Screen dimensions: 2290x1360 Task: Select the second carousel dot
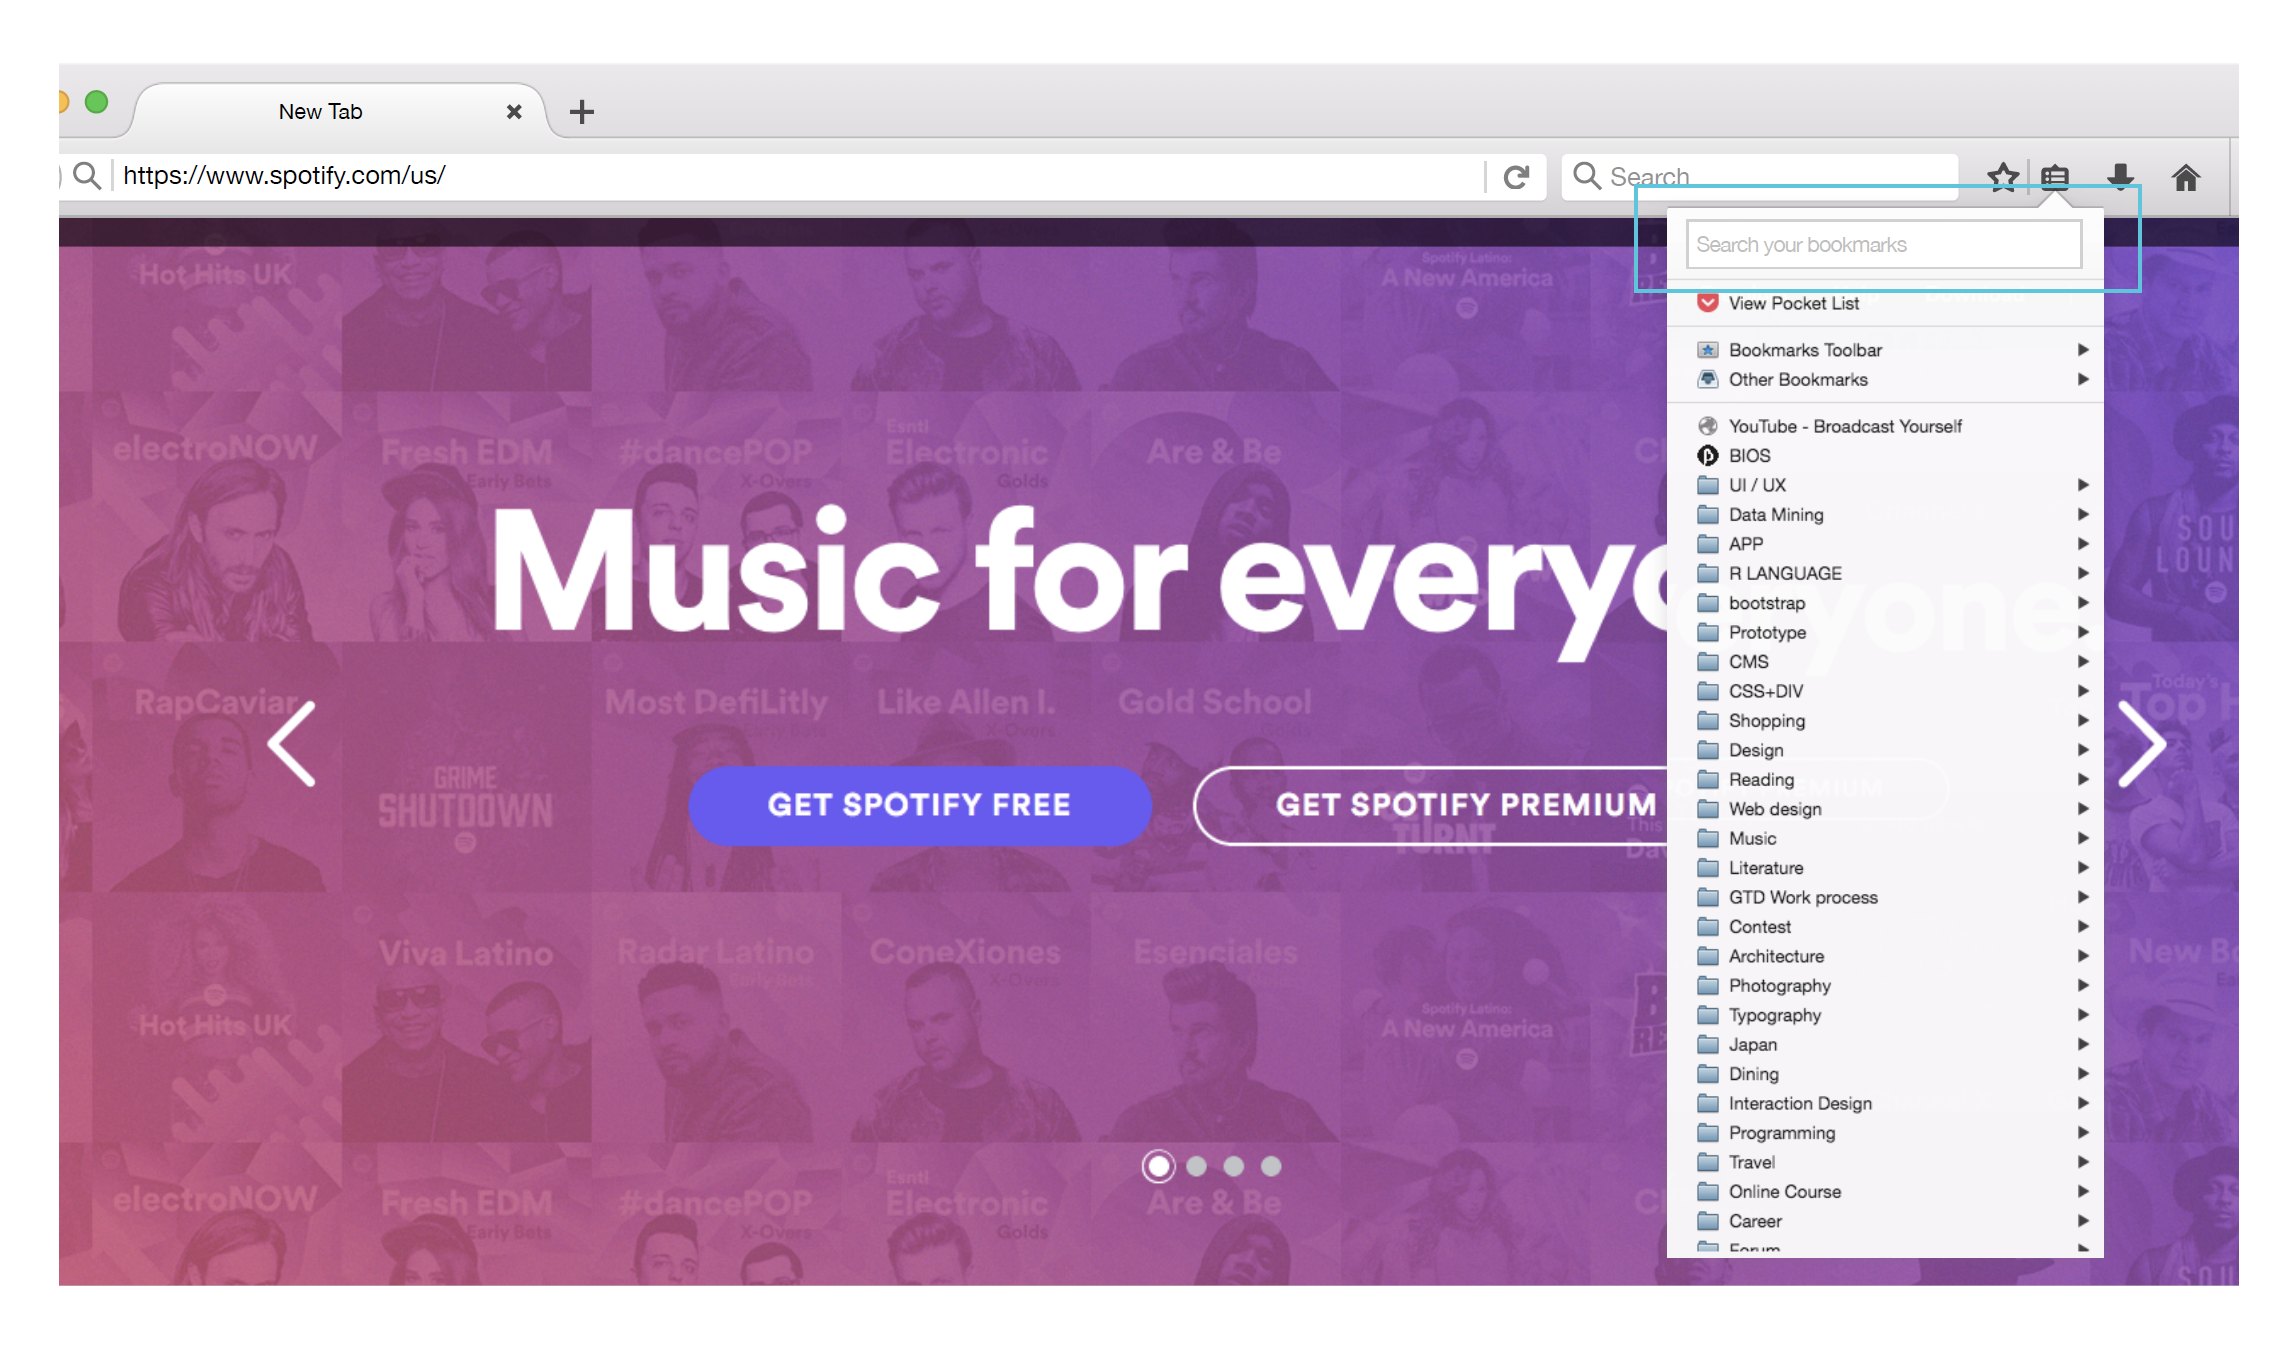pos(1196,1166)
